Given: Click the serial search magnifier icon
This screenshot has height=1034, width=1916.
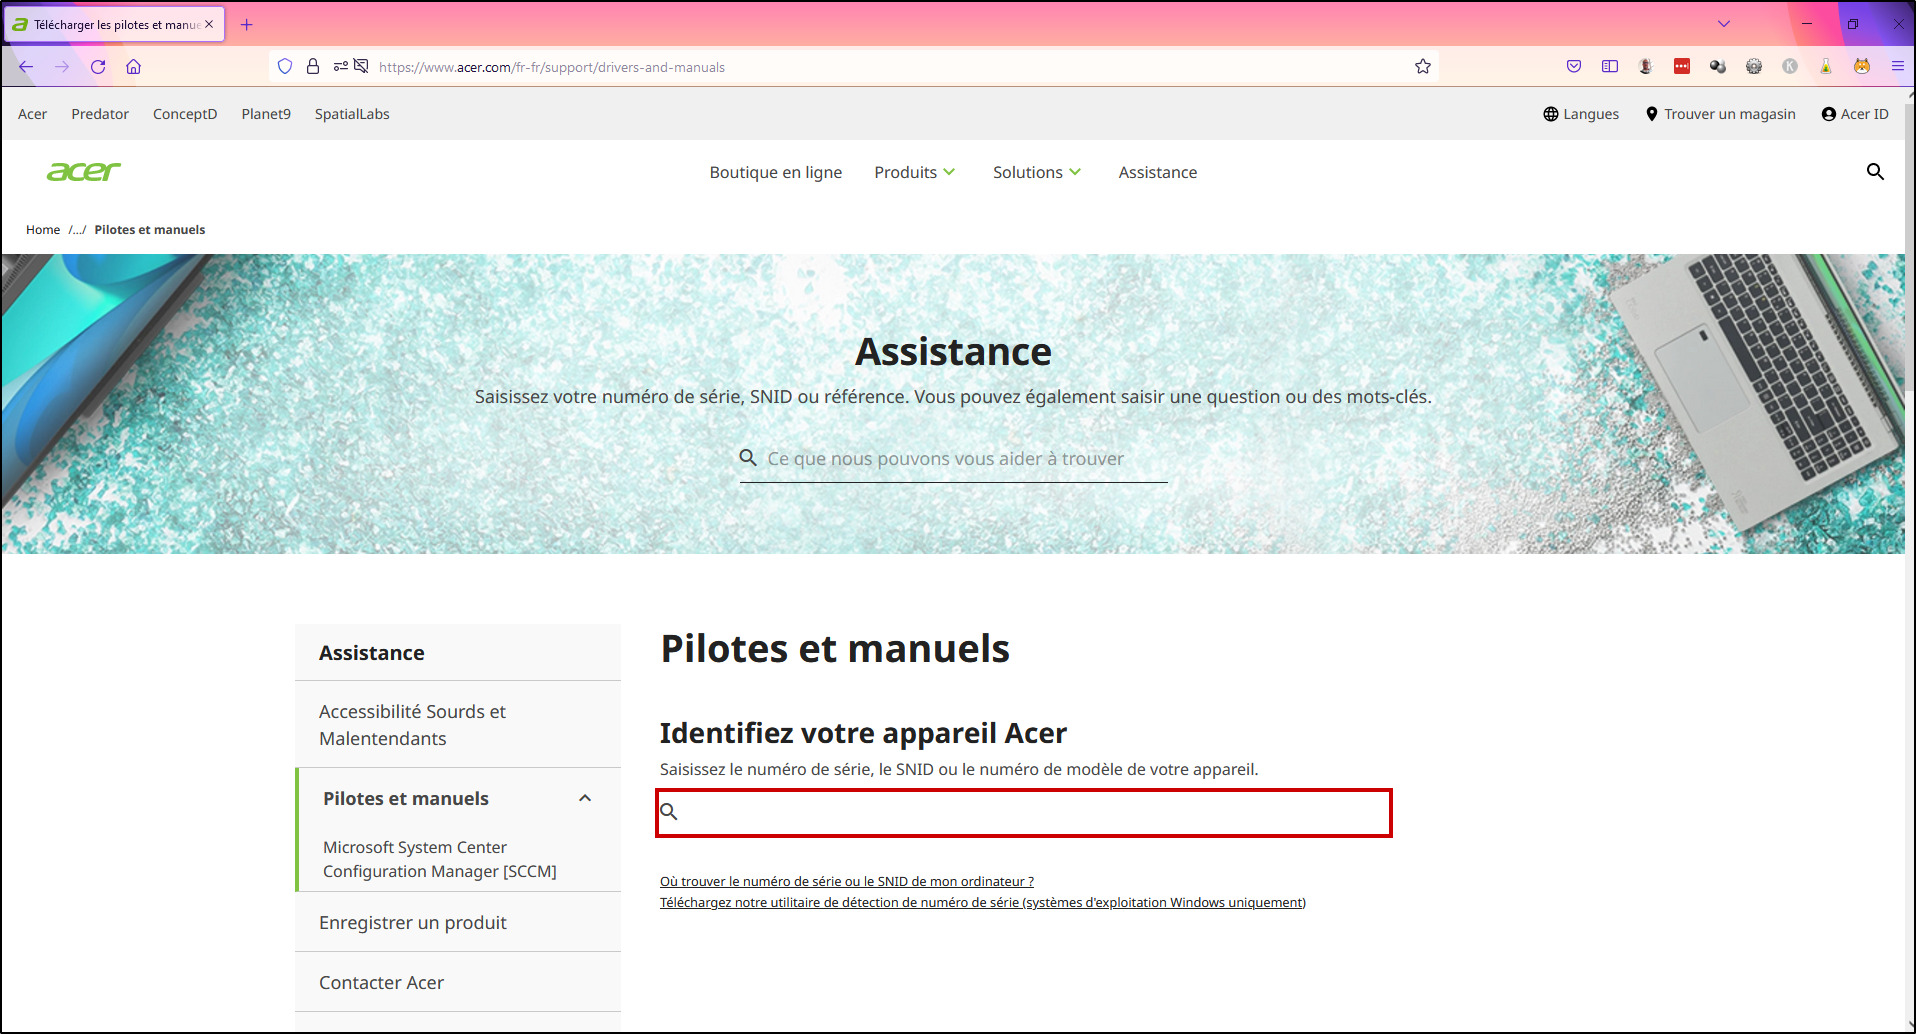Looking at the screenshot, I should coord(669,812).
